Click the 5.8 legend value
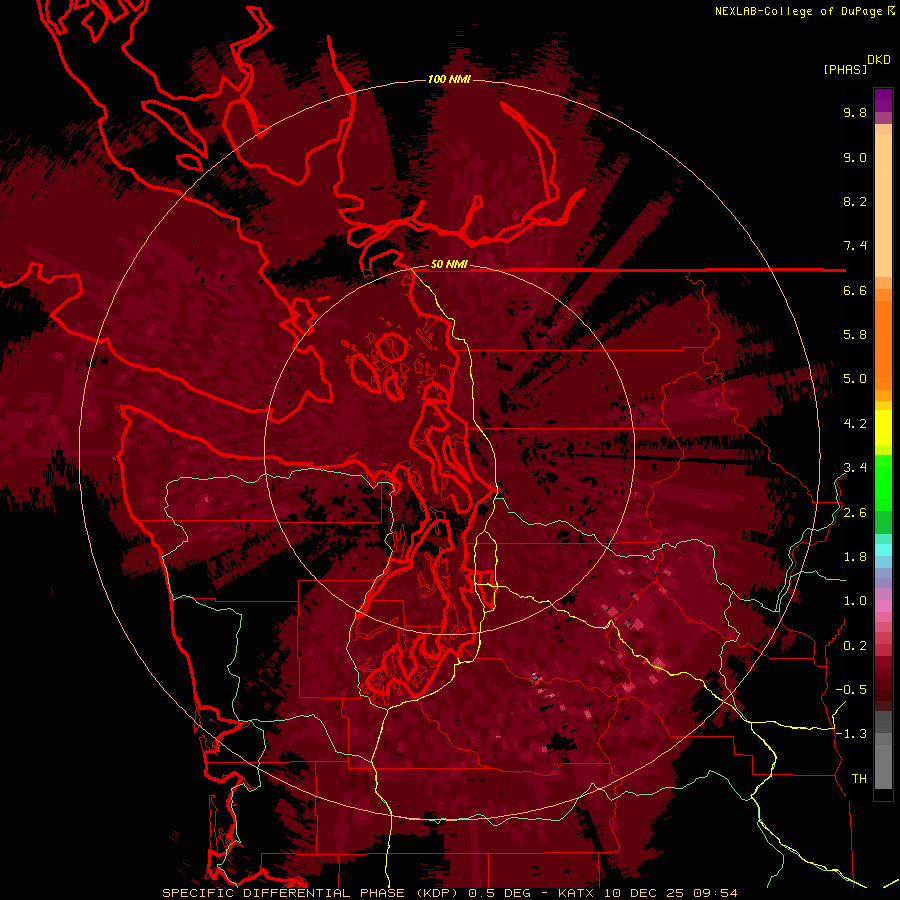This screenshot has width=900, height=900. [855, 335]
